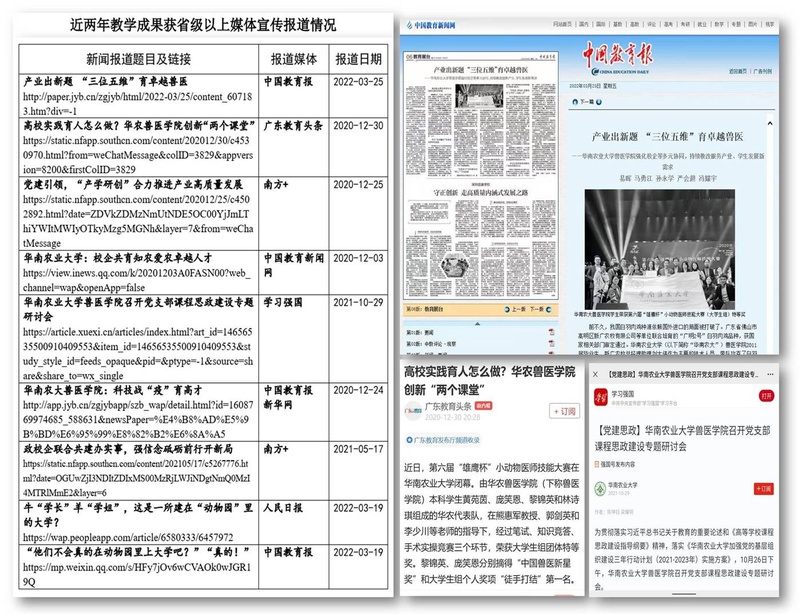Click the 返回首页 link
Image resolution: width=799 pixels, height=614 pixels.
click(x=737, y=71)
